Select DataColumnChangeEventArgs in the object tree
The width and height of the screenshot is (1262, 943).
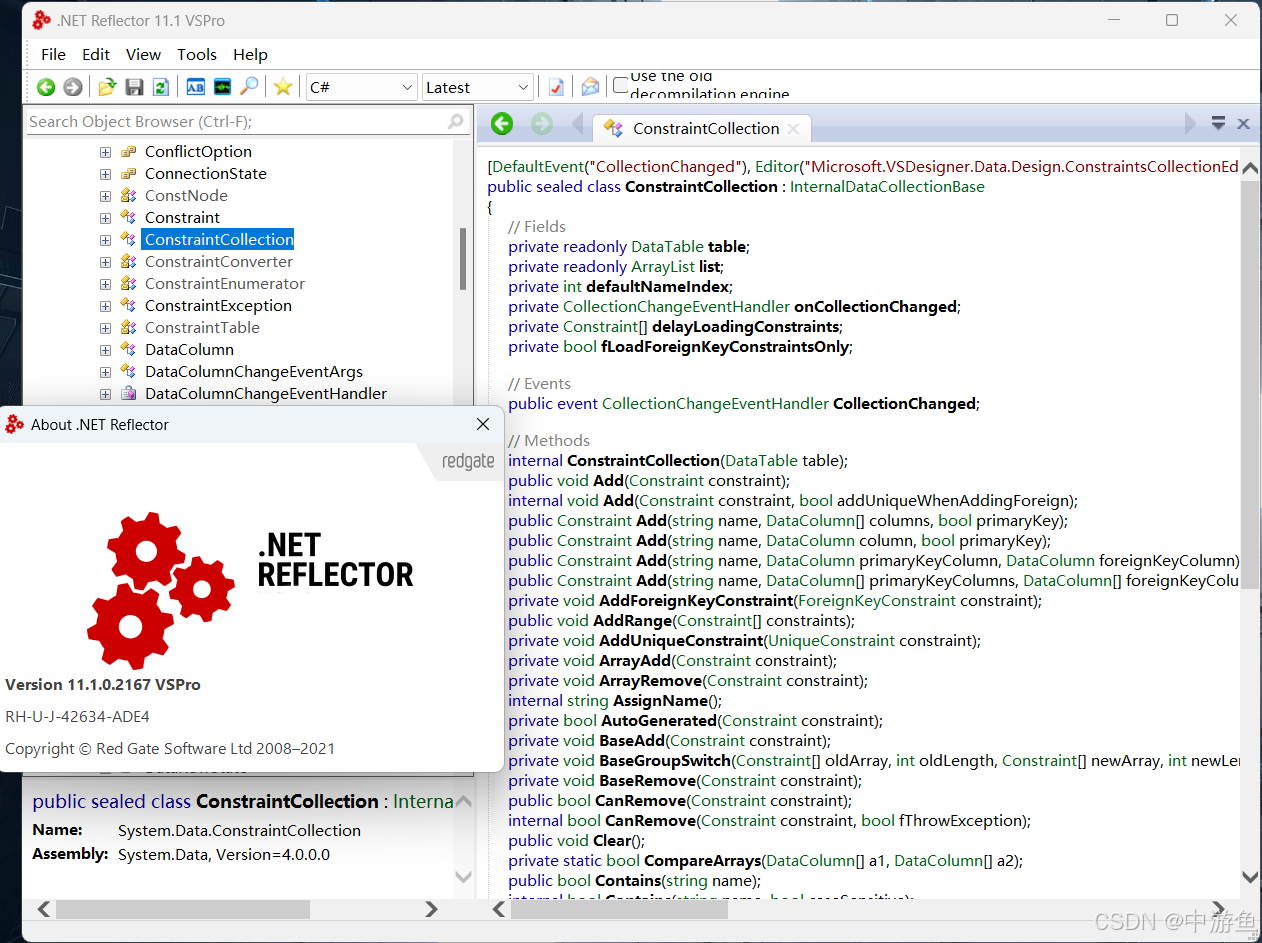[x=254, y=371]
